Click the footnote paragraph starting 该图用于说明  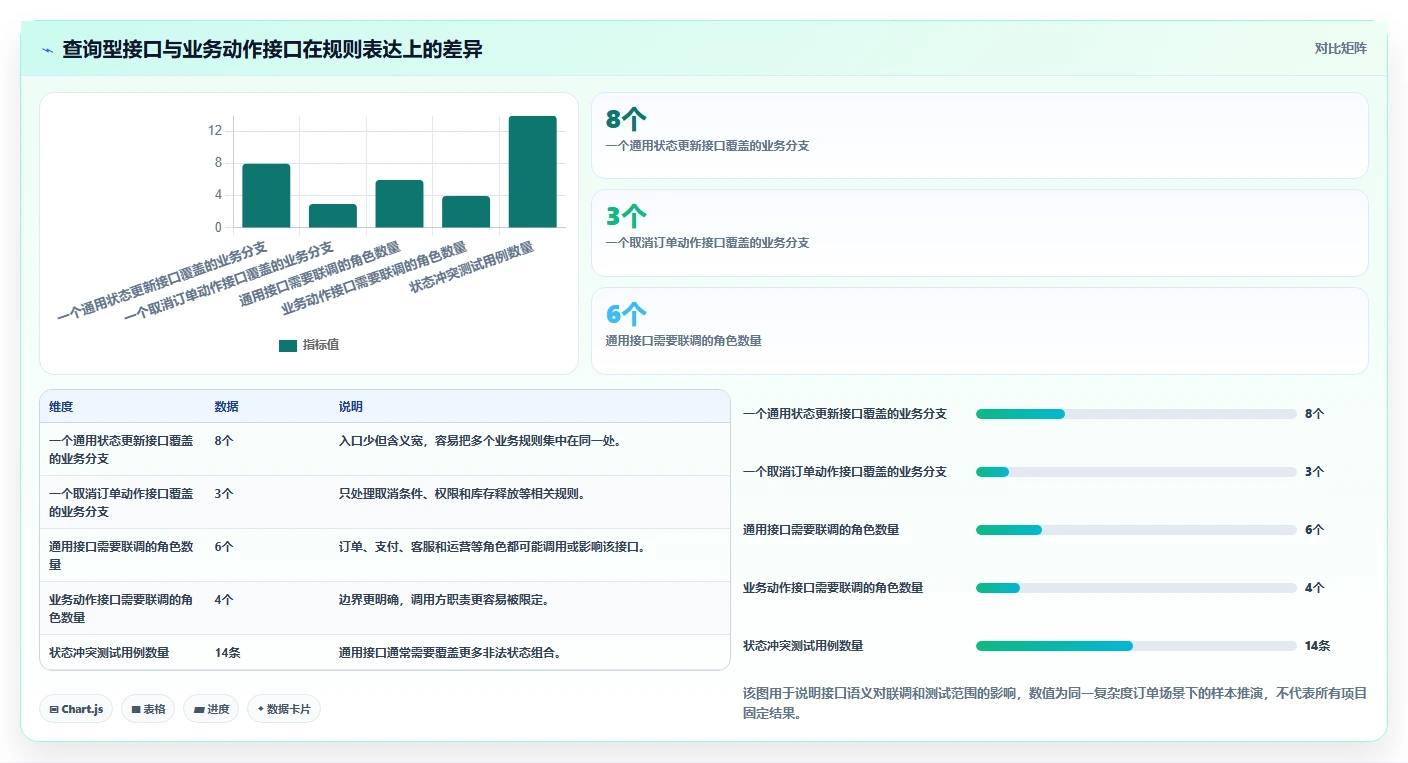click(1055, 704)
